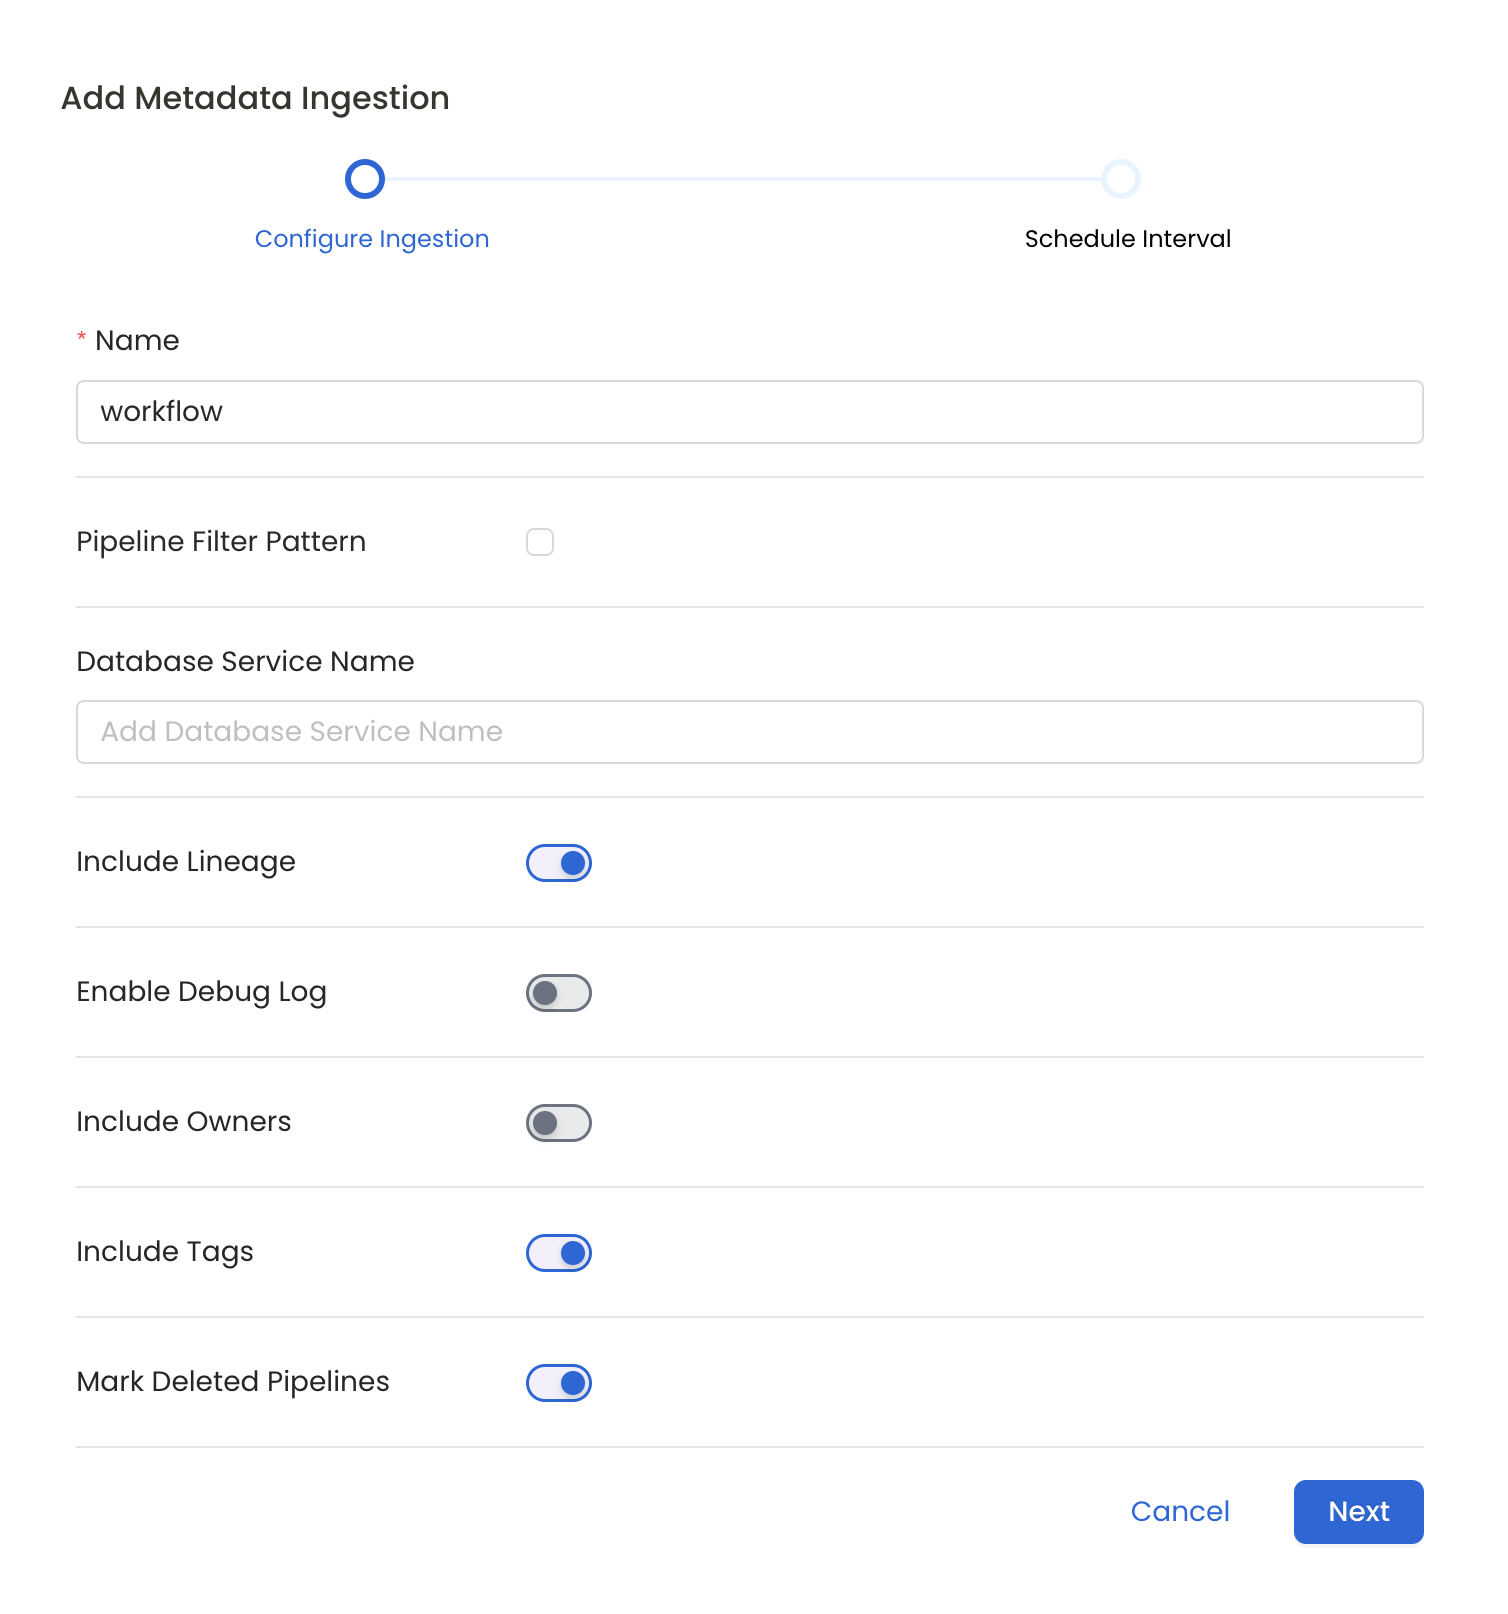Screen dimensions: 1508x1614
Task: Enable the Pipeline Filter Pattern checkbox
Action: [539, 541]
